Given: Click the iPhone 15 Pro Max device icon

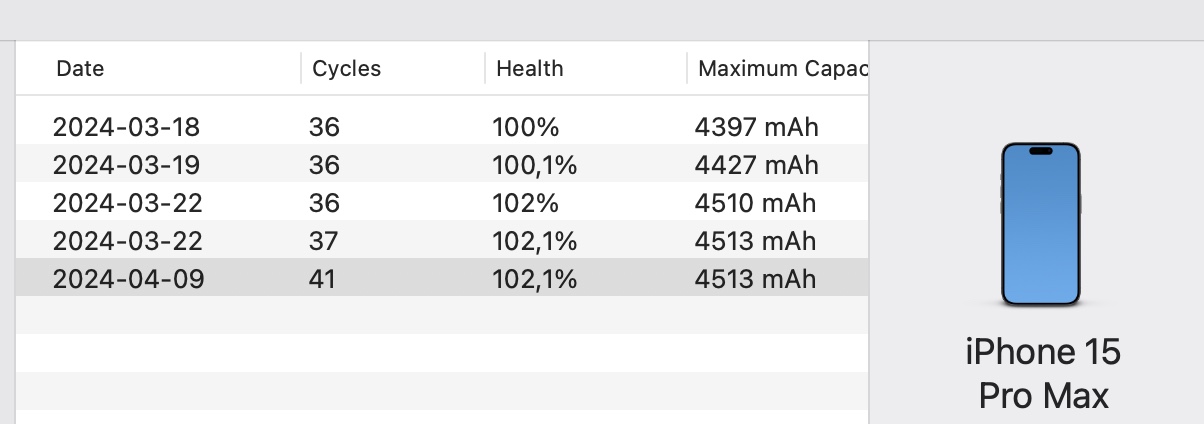Looking at the screenshot, I should click(x=1041, y=224).
